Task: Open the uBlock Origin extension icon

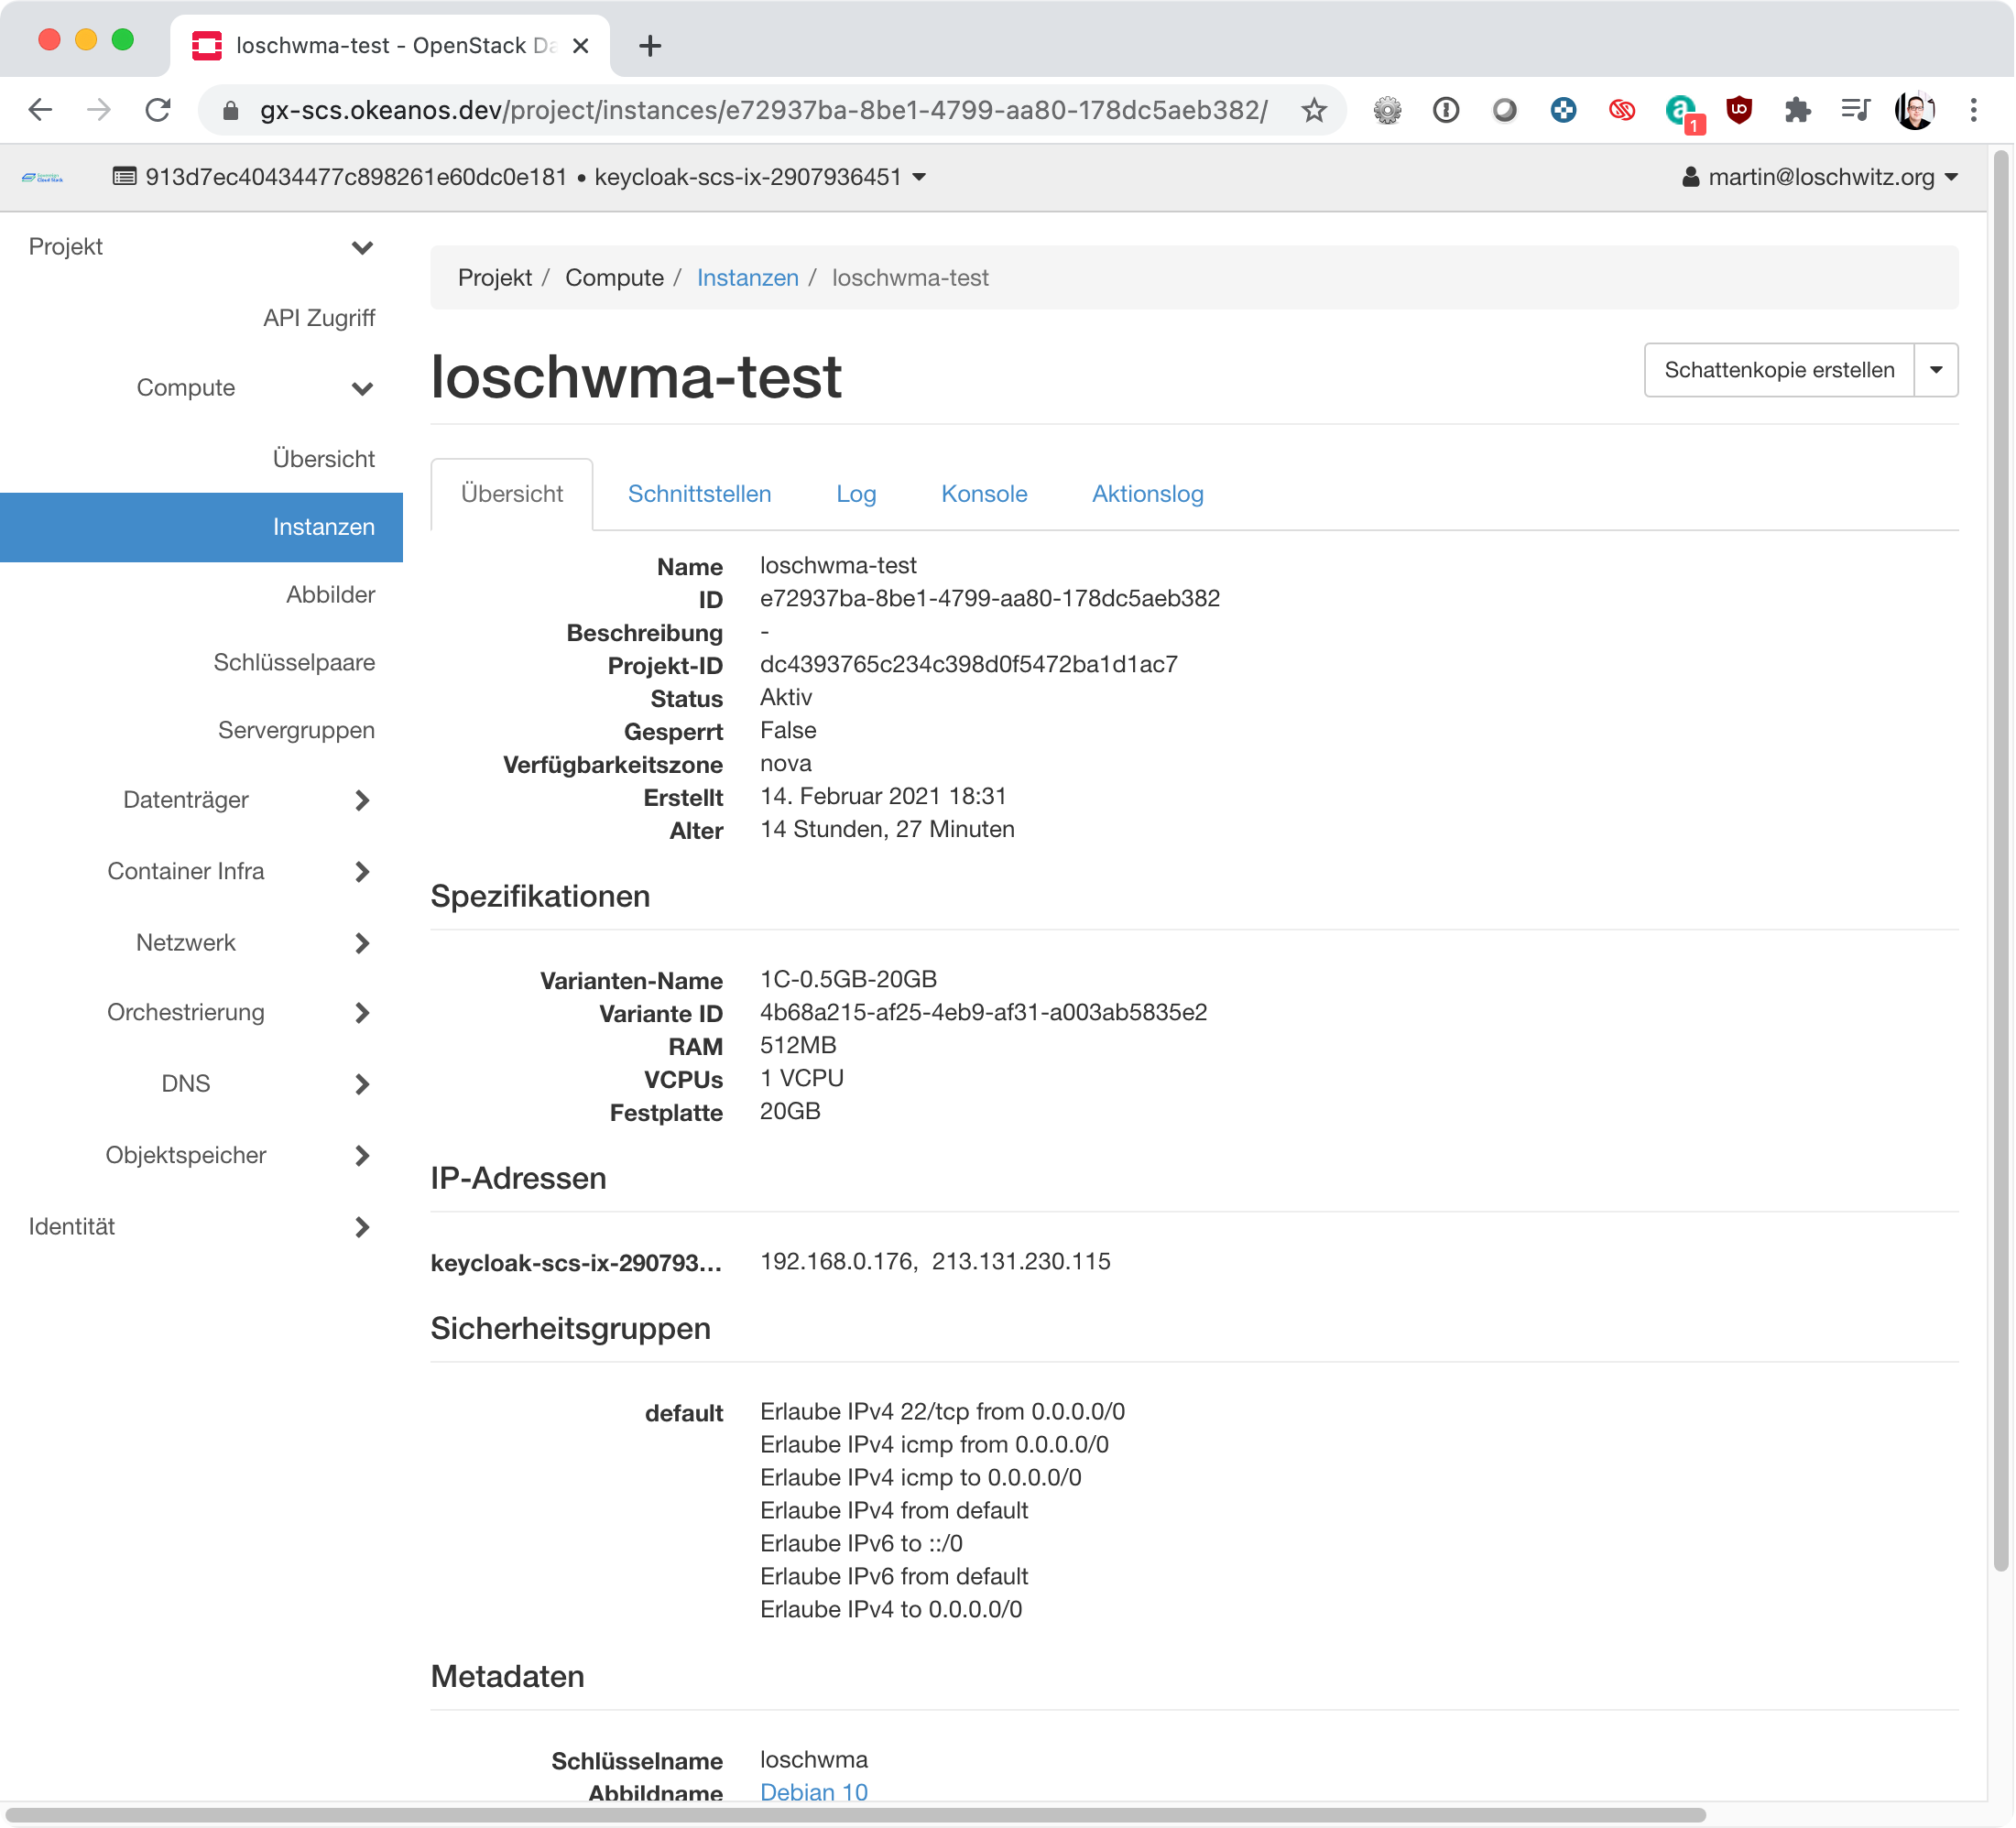Action: click(x=1739, y=110)
